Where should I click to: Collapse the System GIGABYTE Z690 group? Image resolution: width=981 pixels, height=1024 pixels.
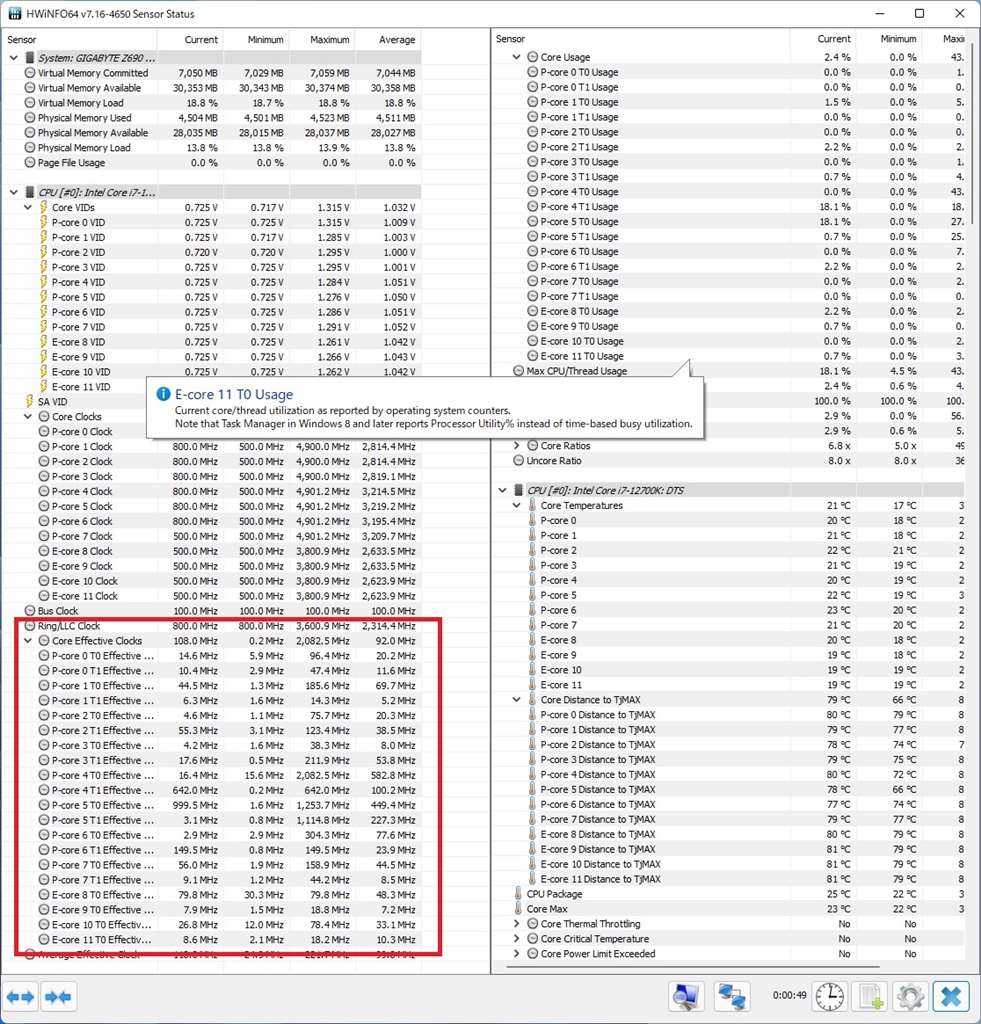[x=14, y=58]
